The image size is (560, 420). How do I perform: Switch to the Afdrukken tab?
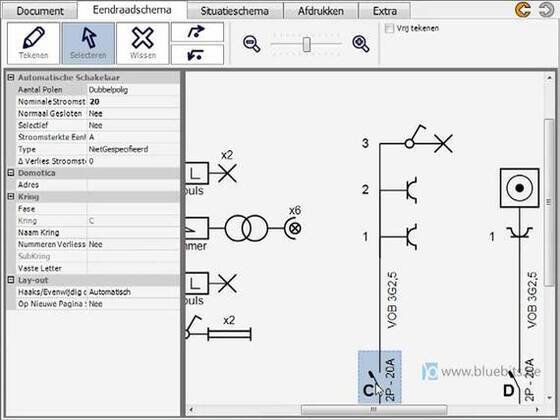pyautogui.click(x=320, y=11)
